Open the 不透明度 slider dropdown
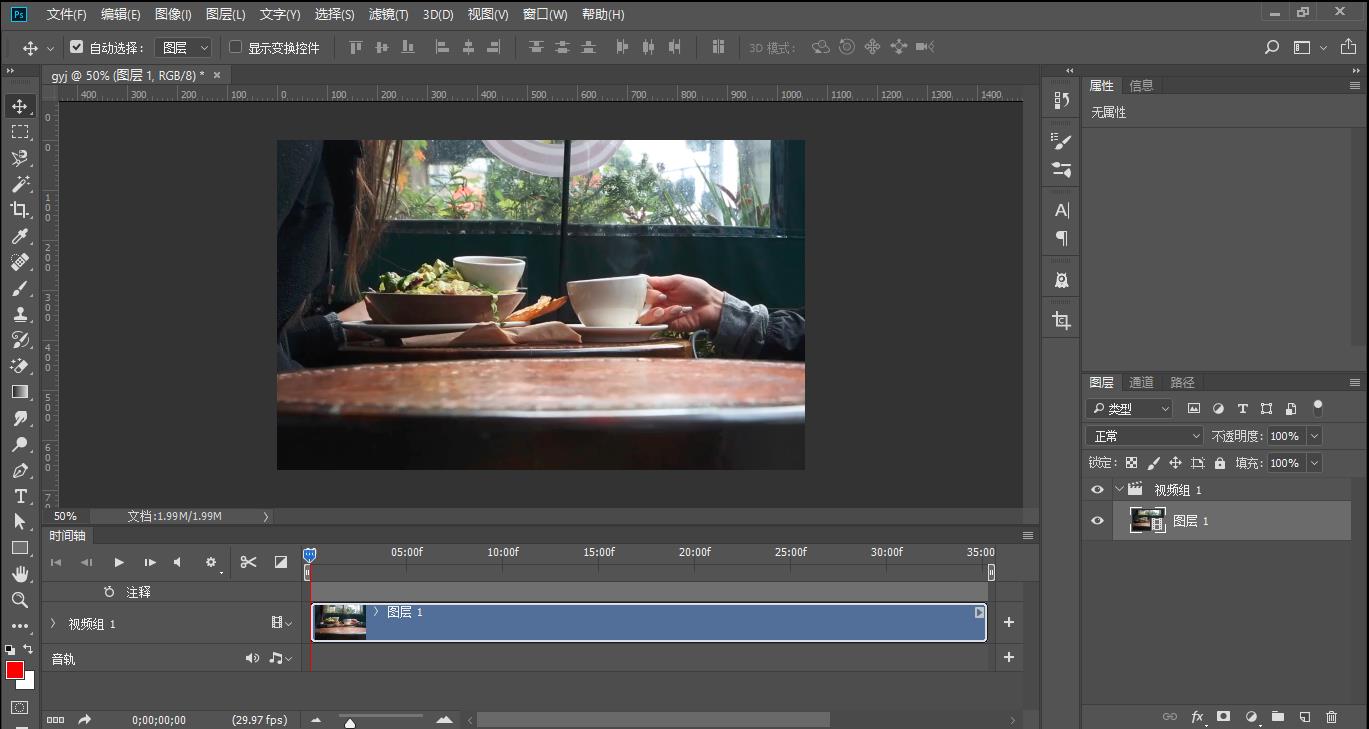The image size is (1369, 729). tap(1314, 436)
